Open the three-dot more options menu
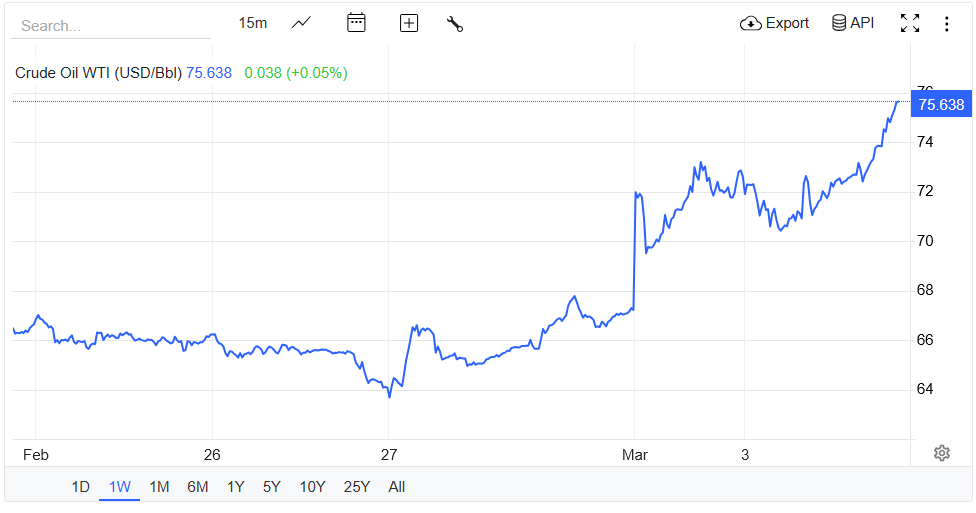 947,24
